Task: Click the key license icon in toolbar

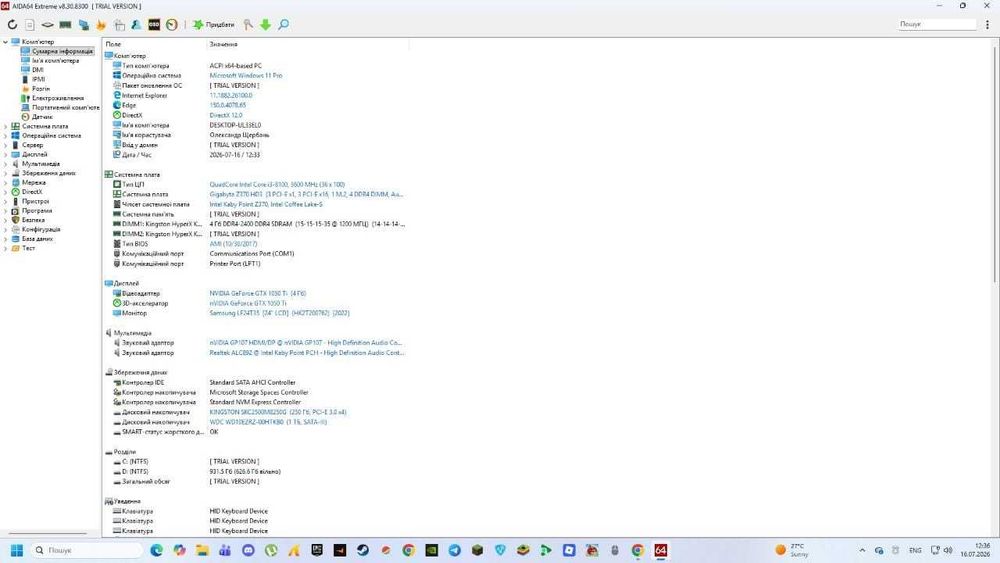Action: (248, 24)
